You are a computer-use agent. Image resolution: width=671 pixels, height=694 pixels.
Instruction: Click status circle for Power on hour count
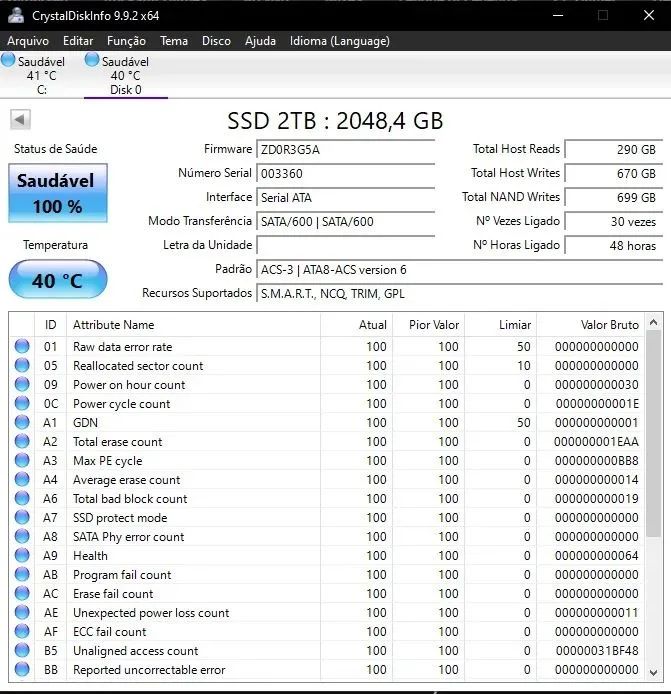[x=22, y=384]
